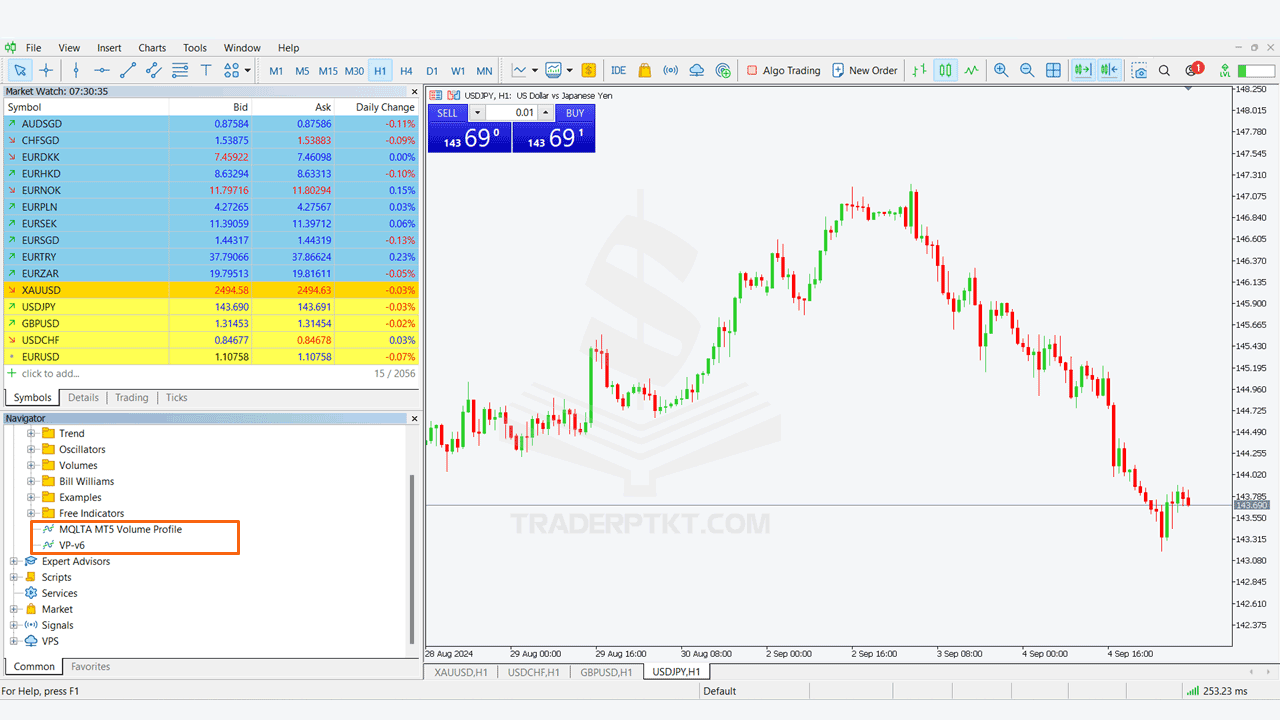The image size is (1280, 720).
Task: Click the gold dollar trading icon
Action: pyautogui.click(x=588, y=70)
